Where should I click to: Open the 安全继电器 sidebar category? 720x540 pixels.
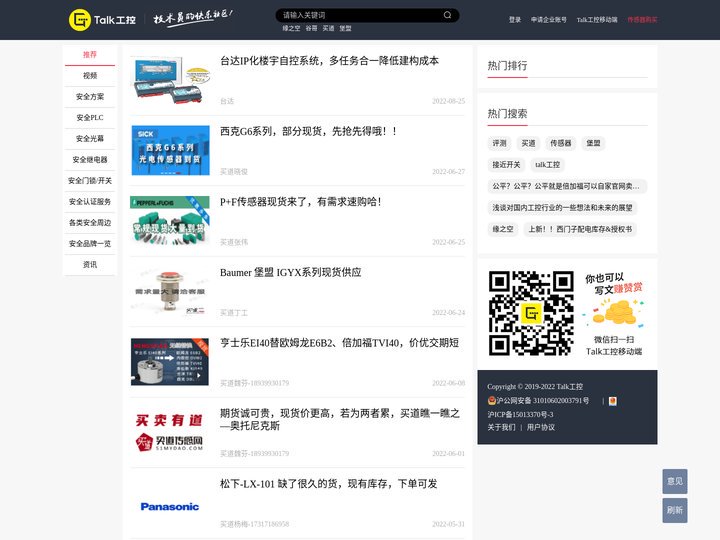click(x=90, y=160)
